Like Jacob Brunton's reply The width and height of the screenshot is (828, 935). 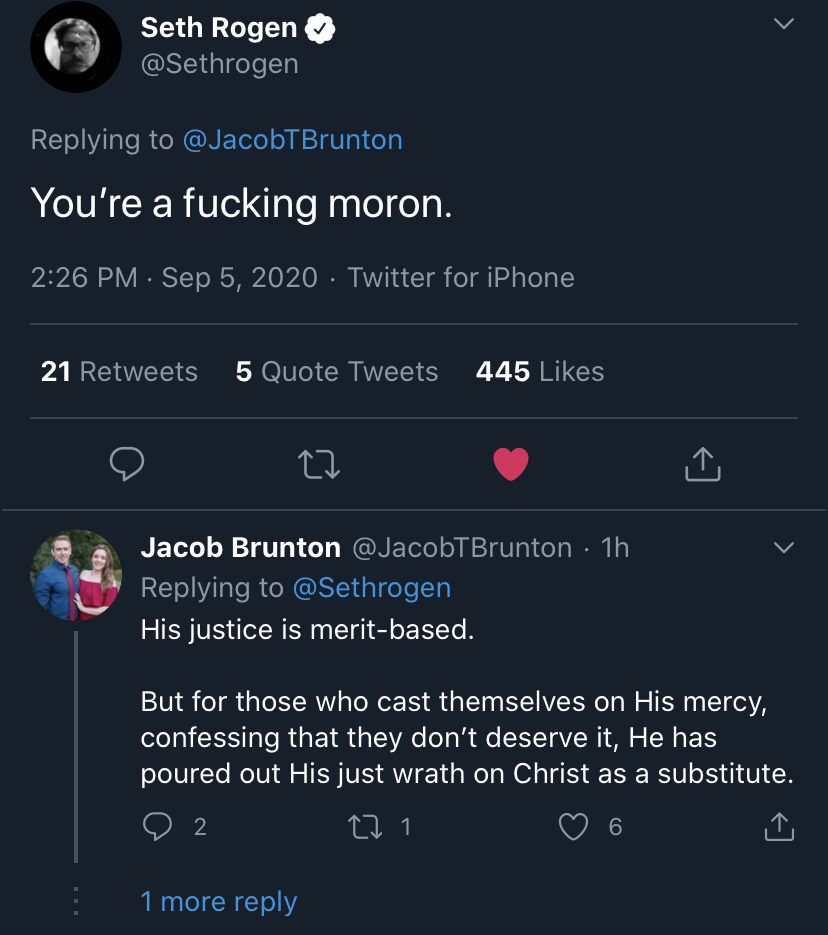(573, 827)
